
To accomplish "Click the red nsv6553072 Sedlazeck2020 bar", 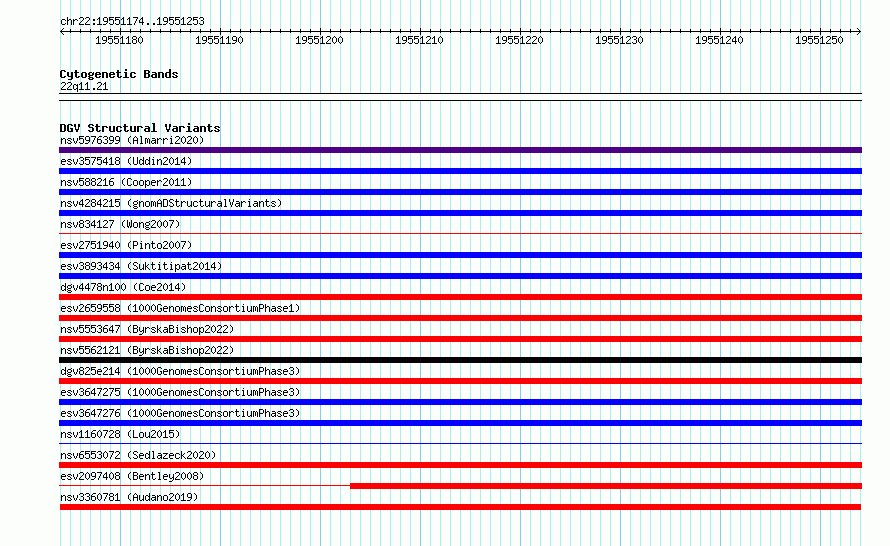I will pyautogui.click(x=460, y=465).
